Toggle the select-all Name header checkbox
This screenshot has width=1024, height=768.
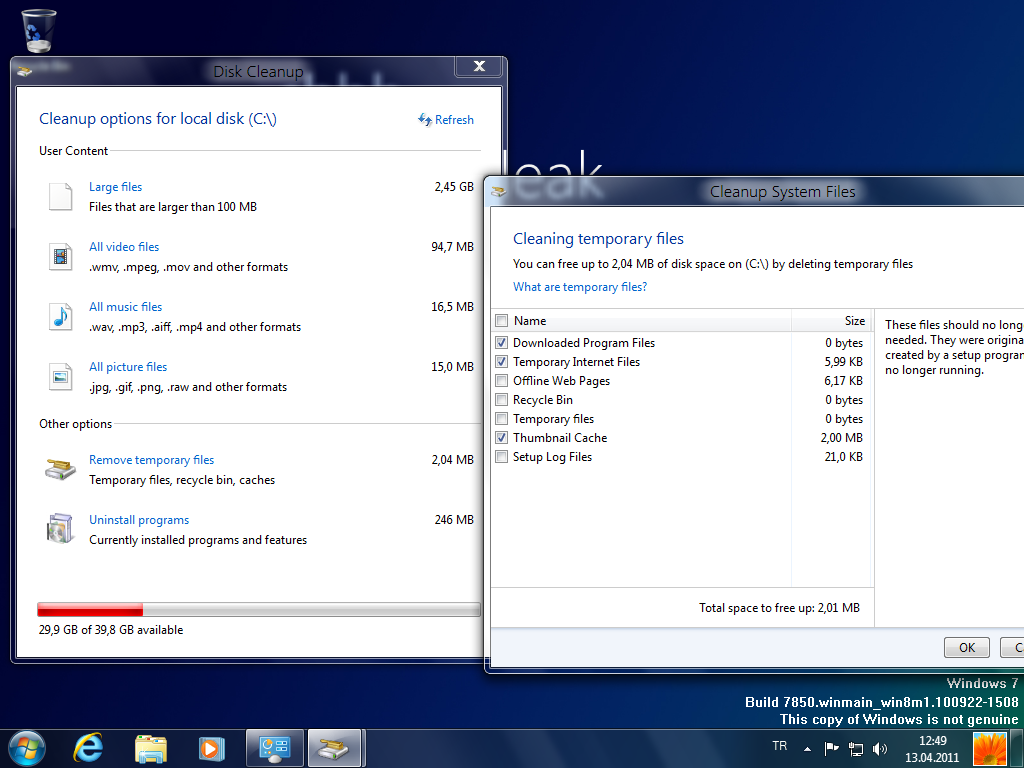(502, 321)
